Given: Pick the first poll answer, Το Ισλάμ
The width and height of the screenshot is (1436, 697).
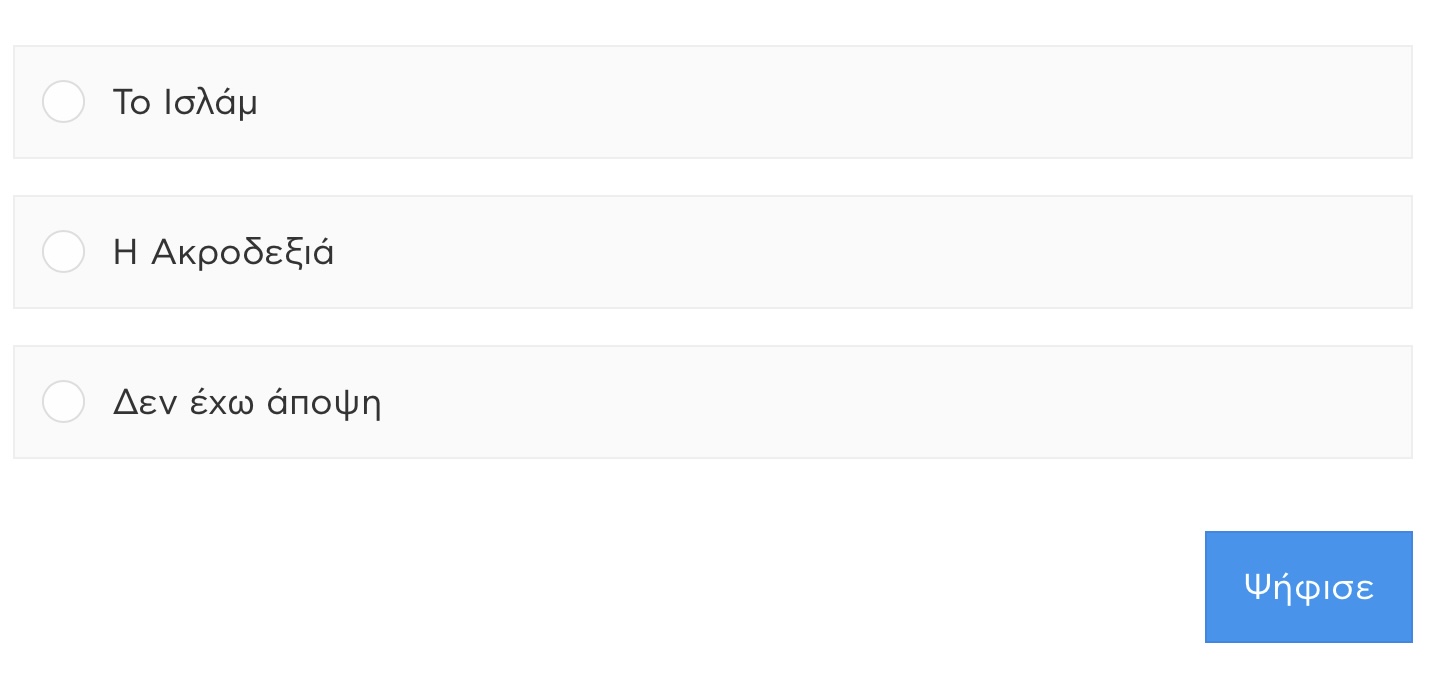Looking at the screenshot, I should click(713, 102).
